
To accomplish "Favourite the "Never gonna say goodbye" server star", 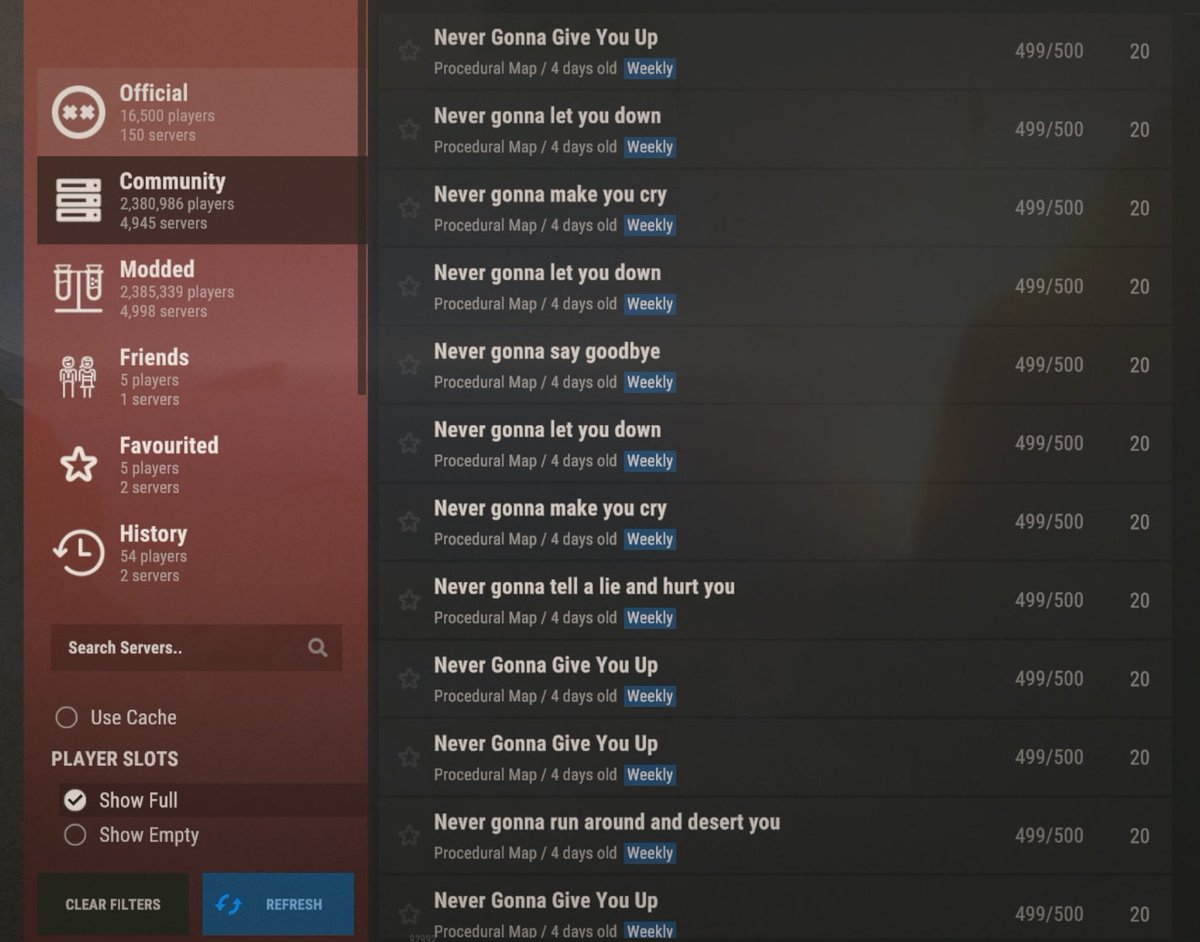I will (409, 365).
